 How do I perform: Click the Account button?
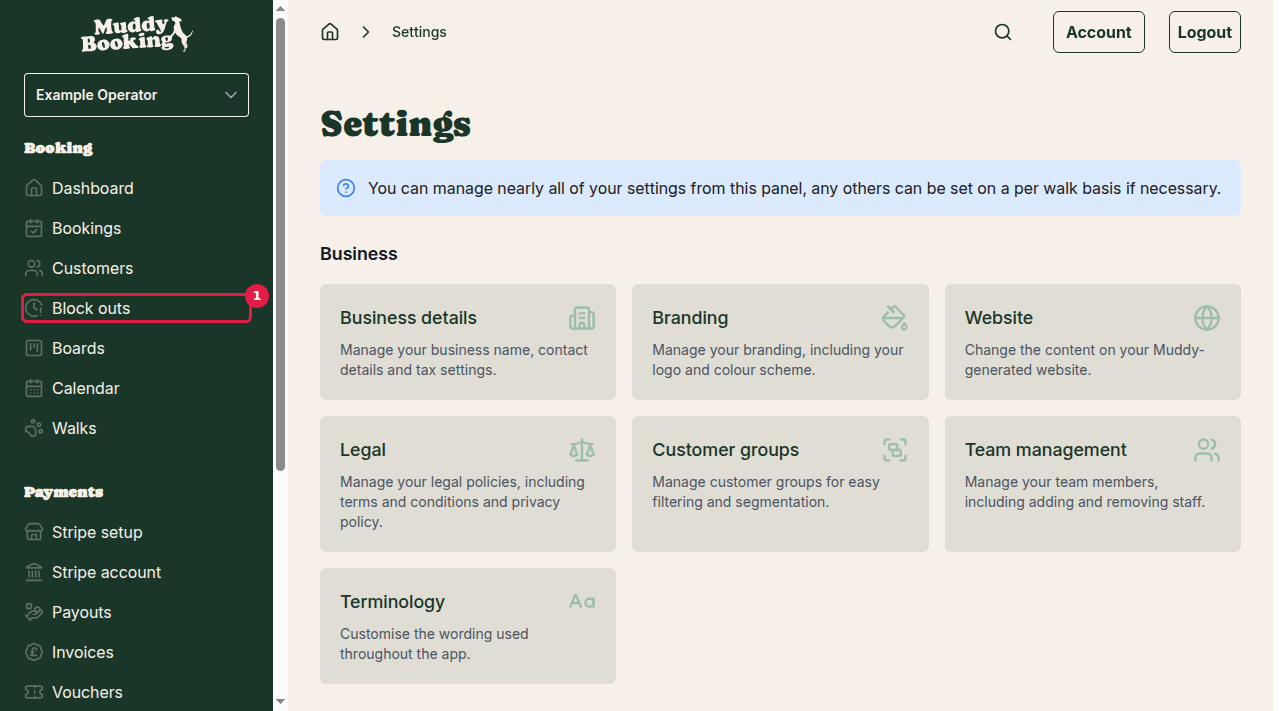coord(1098,31)
